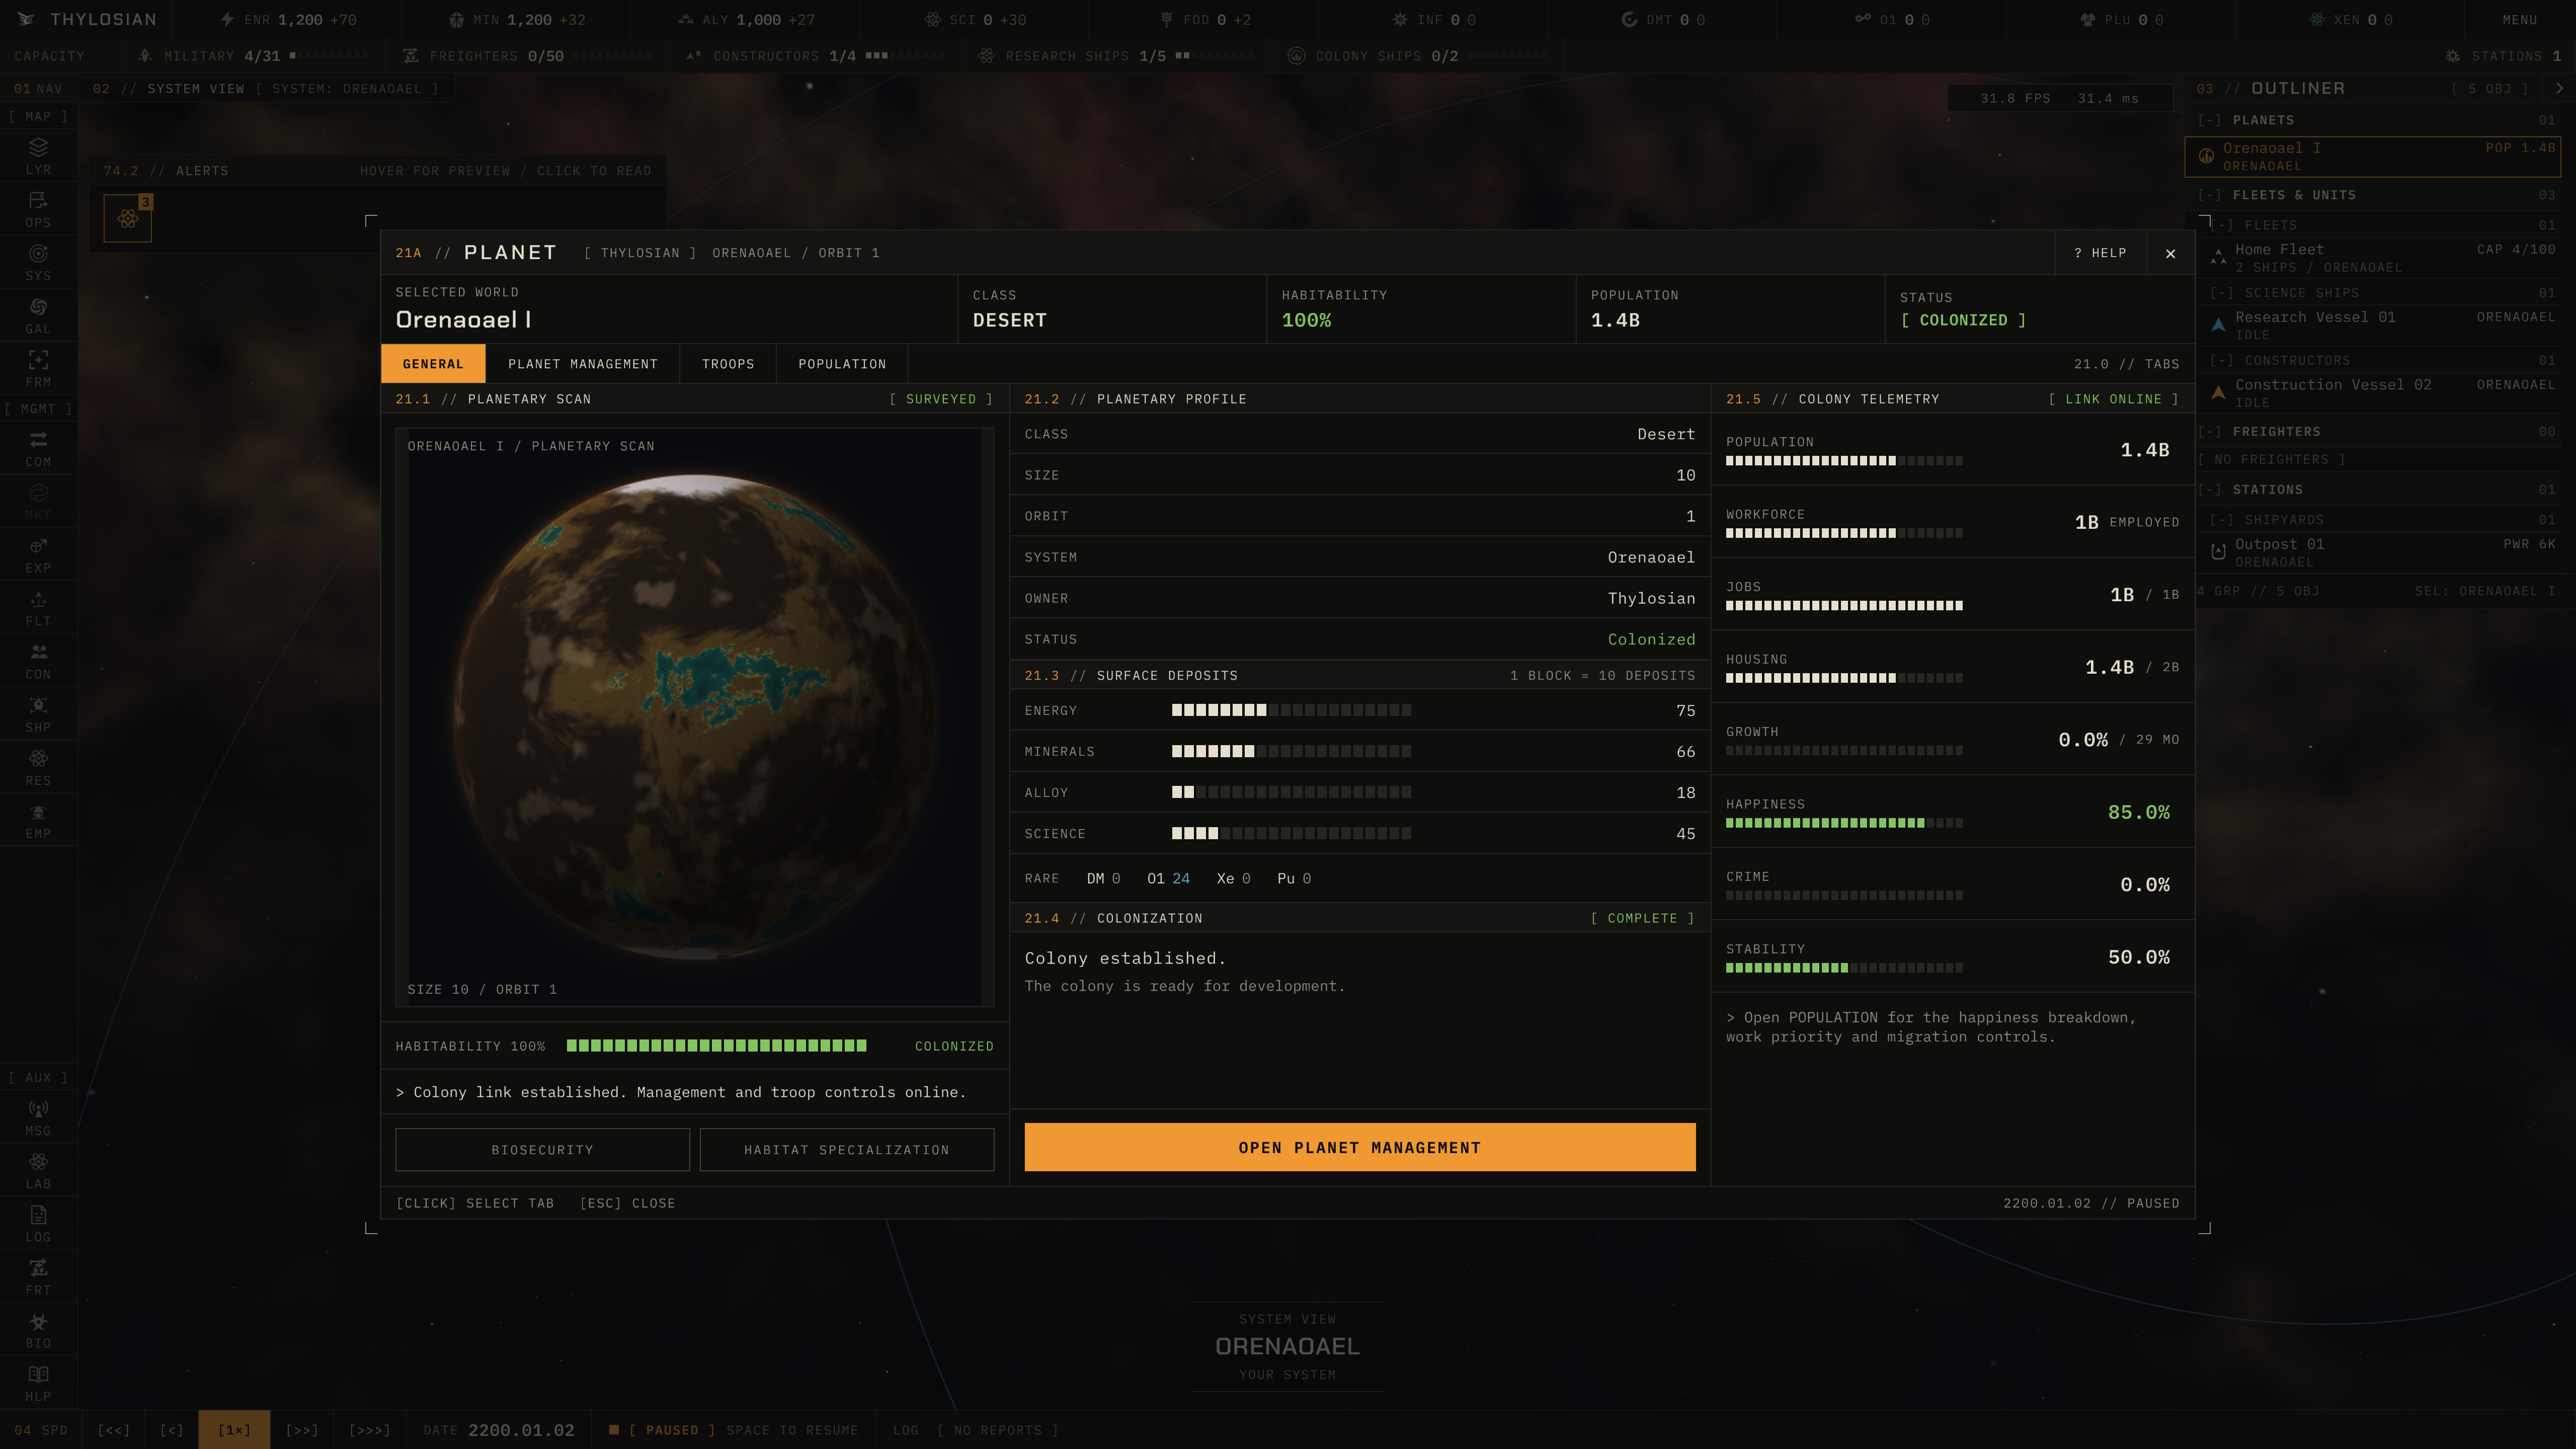Screen dimensions: 2576x1449
Task: Decrease game speed with [<]
Action: [x=172, y=1430]
